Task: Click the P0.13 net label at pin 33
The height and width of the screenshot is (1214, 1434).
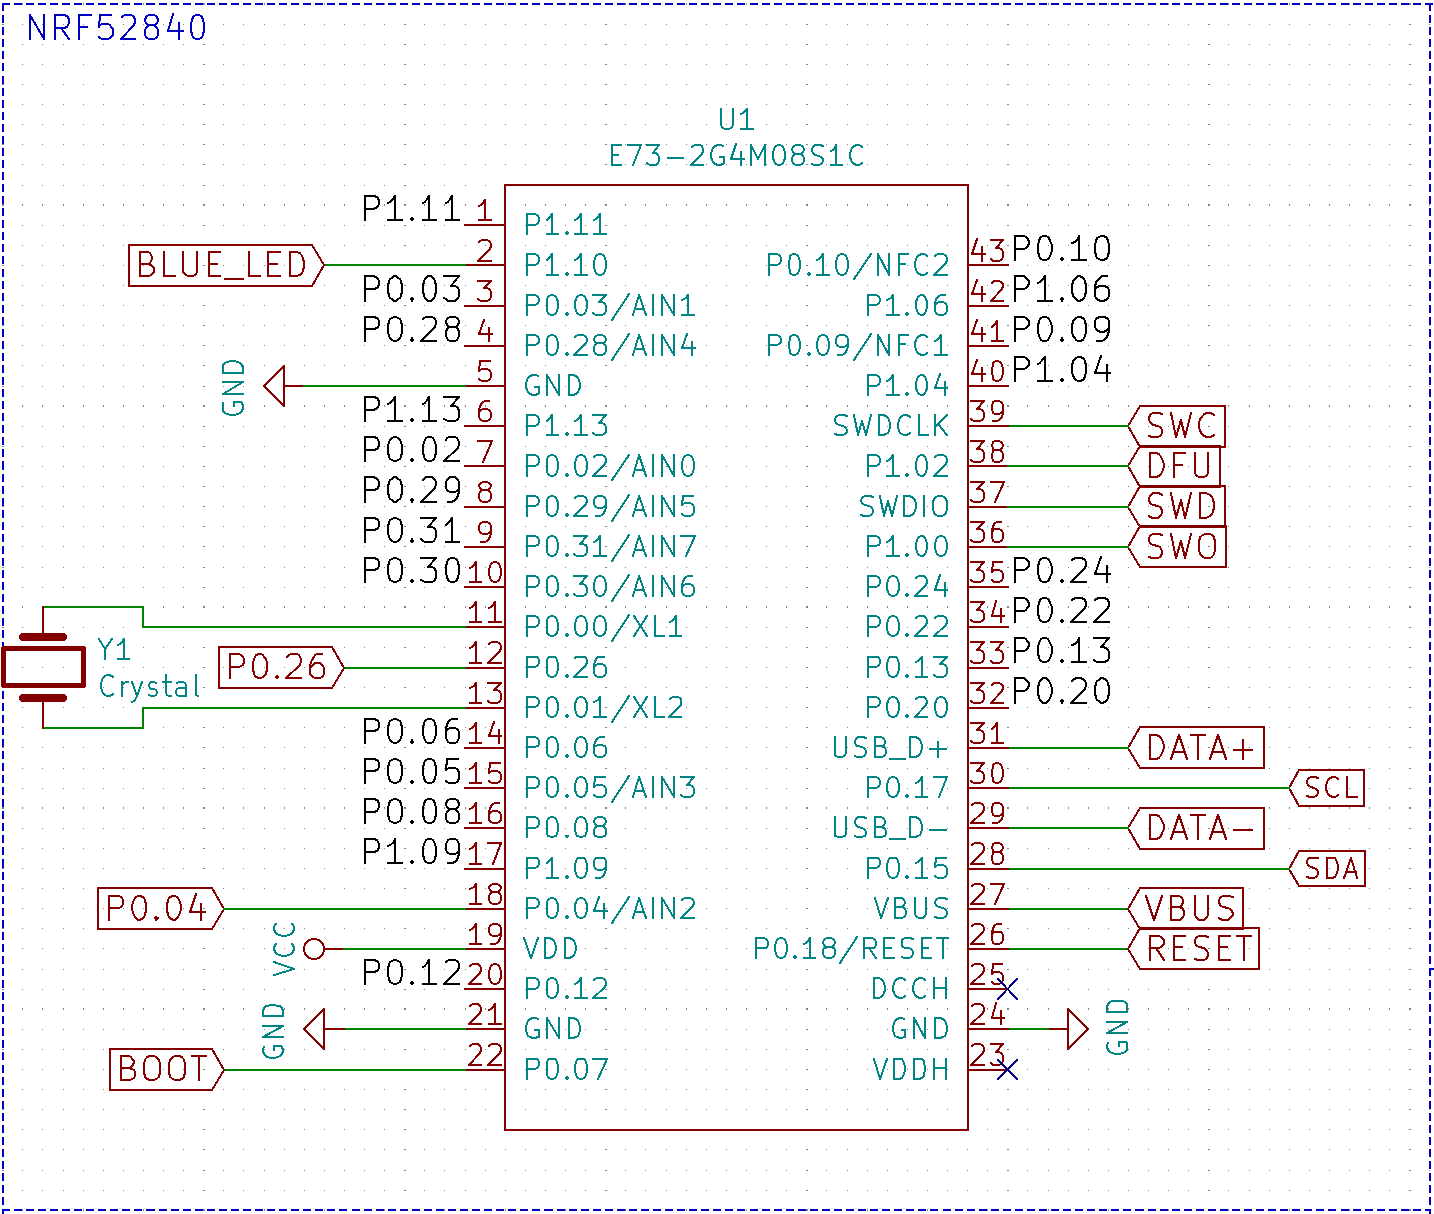Action: click(1061, 650)
